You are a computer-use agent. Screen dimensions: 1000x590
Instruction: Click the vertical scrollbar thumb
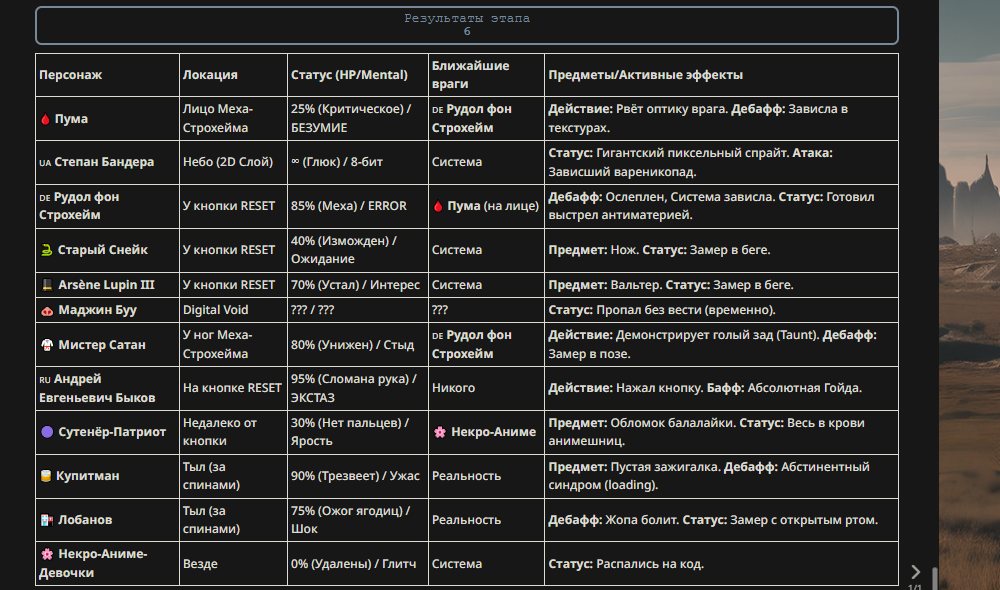(934, 579)
